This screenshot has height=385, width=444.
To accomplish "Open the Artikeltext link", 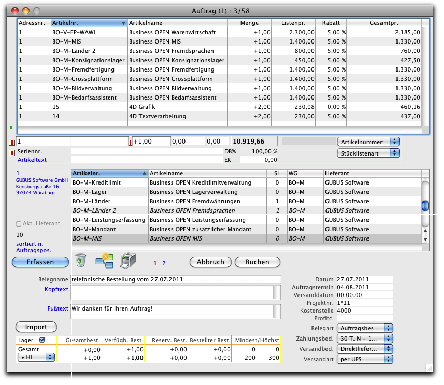I will coord(32,160).
